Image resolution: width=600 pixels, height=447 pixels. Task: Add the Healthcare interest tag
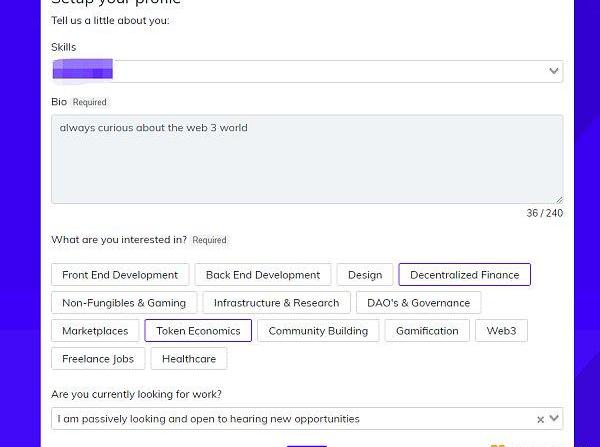coord(189,359)
